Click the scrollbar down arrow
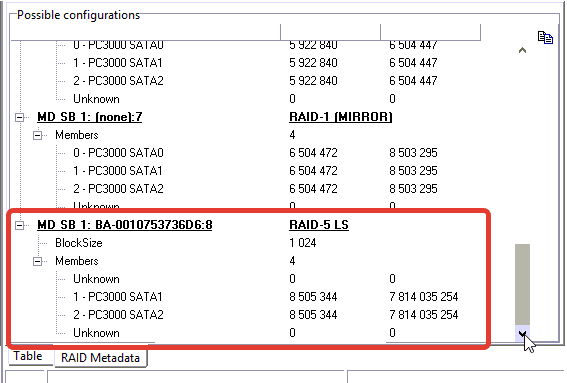 [x=522, y=333]
